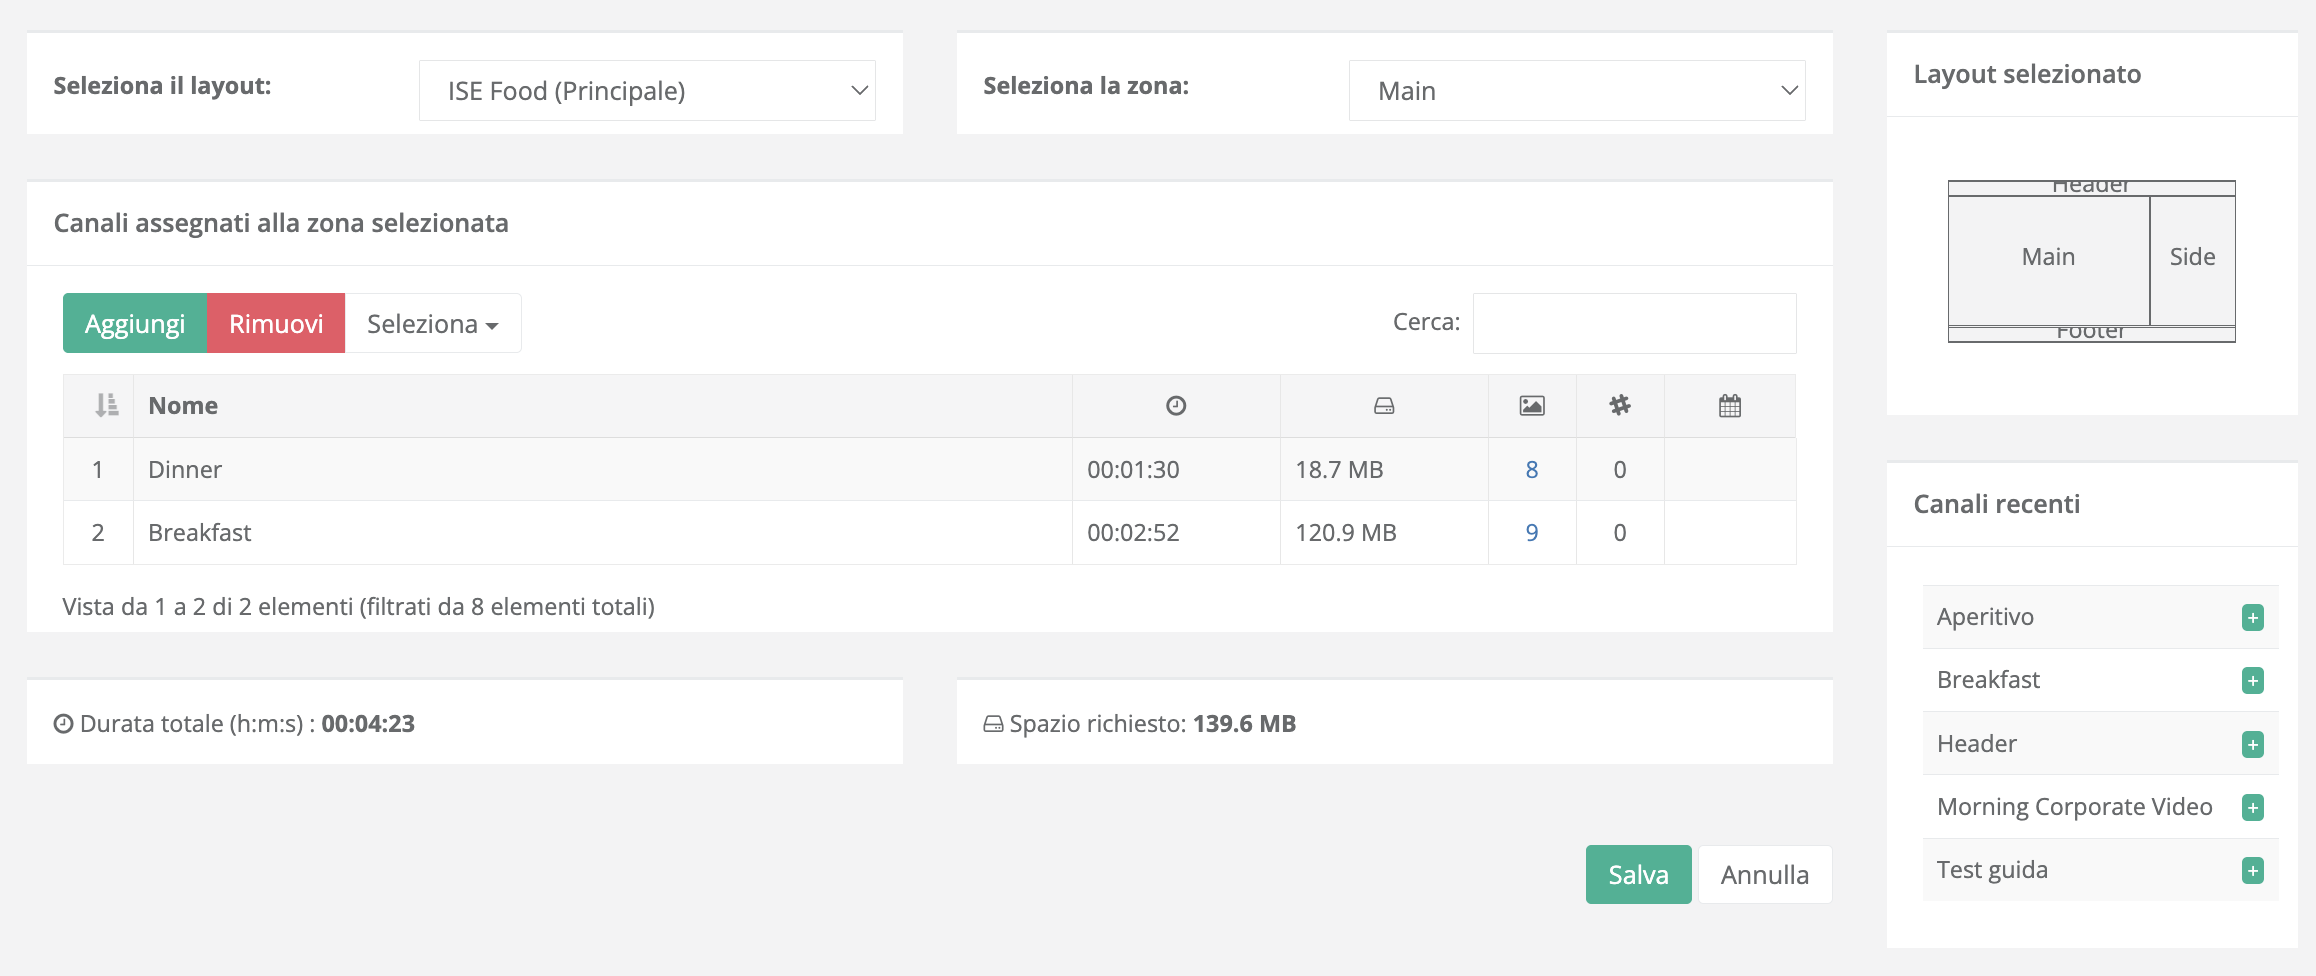
Task: Focus the Cerca search field
Action: [1634, 323]
